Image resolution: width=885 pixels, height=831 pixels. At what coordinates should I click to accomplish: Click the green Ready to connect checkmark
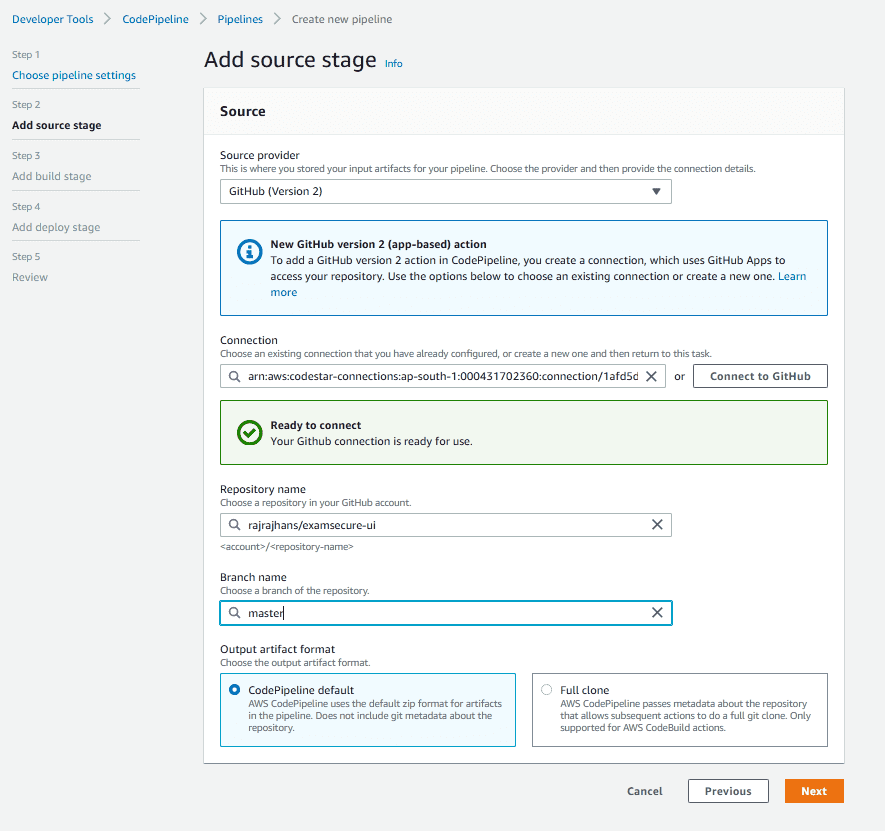(x=249, y=433)
